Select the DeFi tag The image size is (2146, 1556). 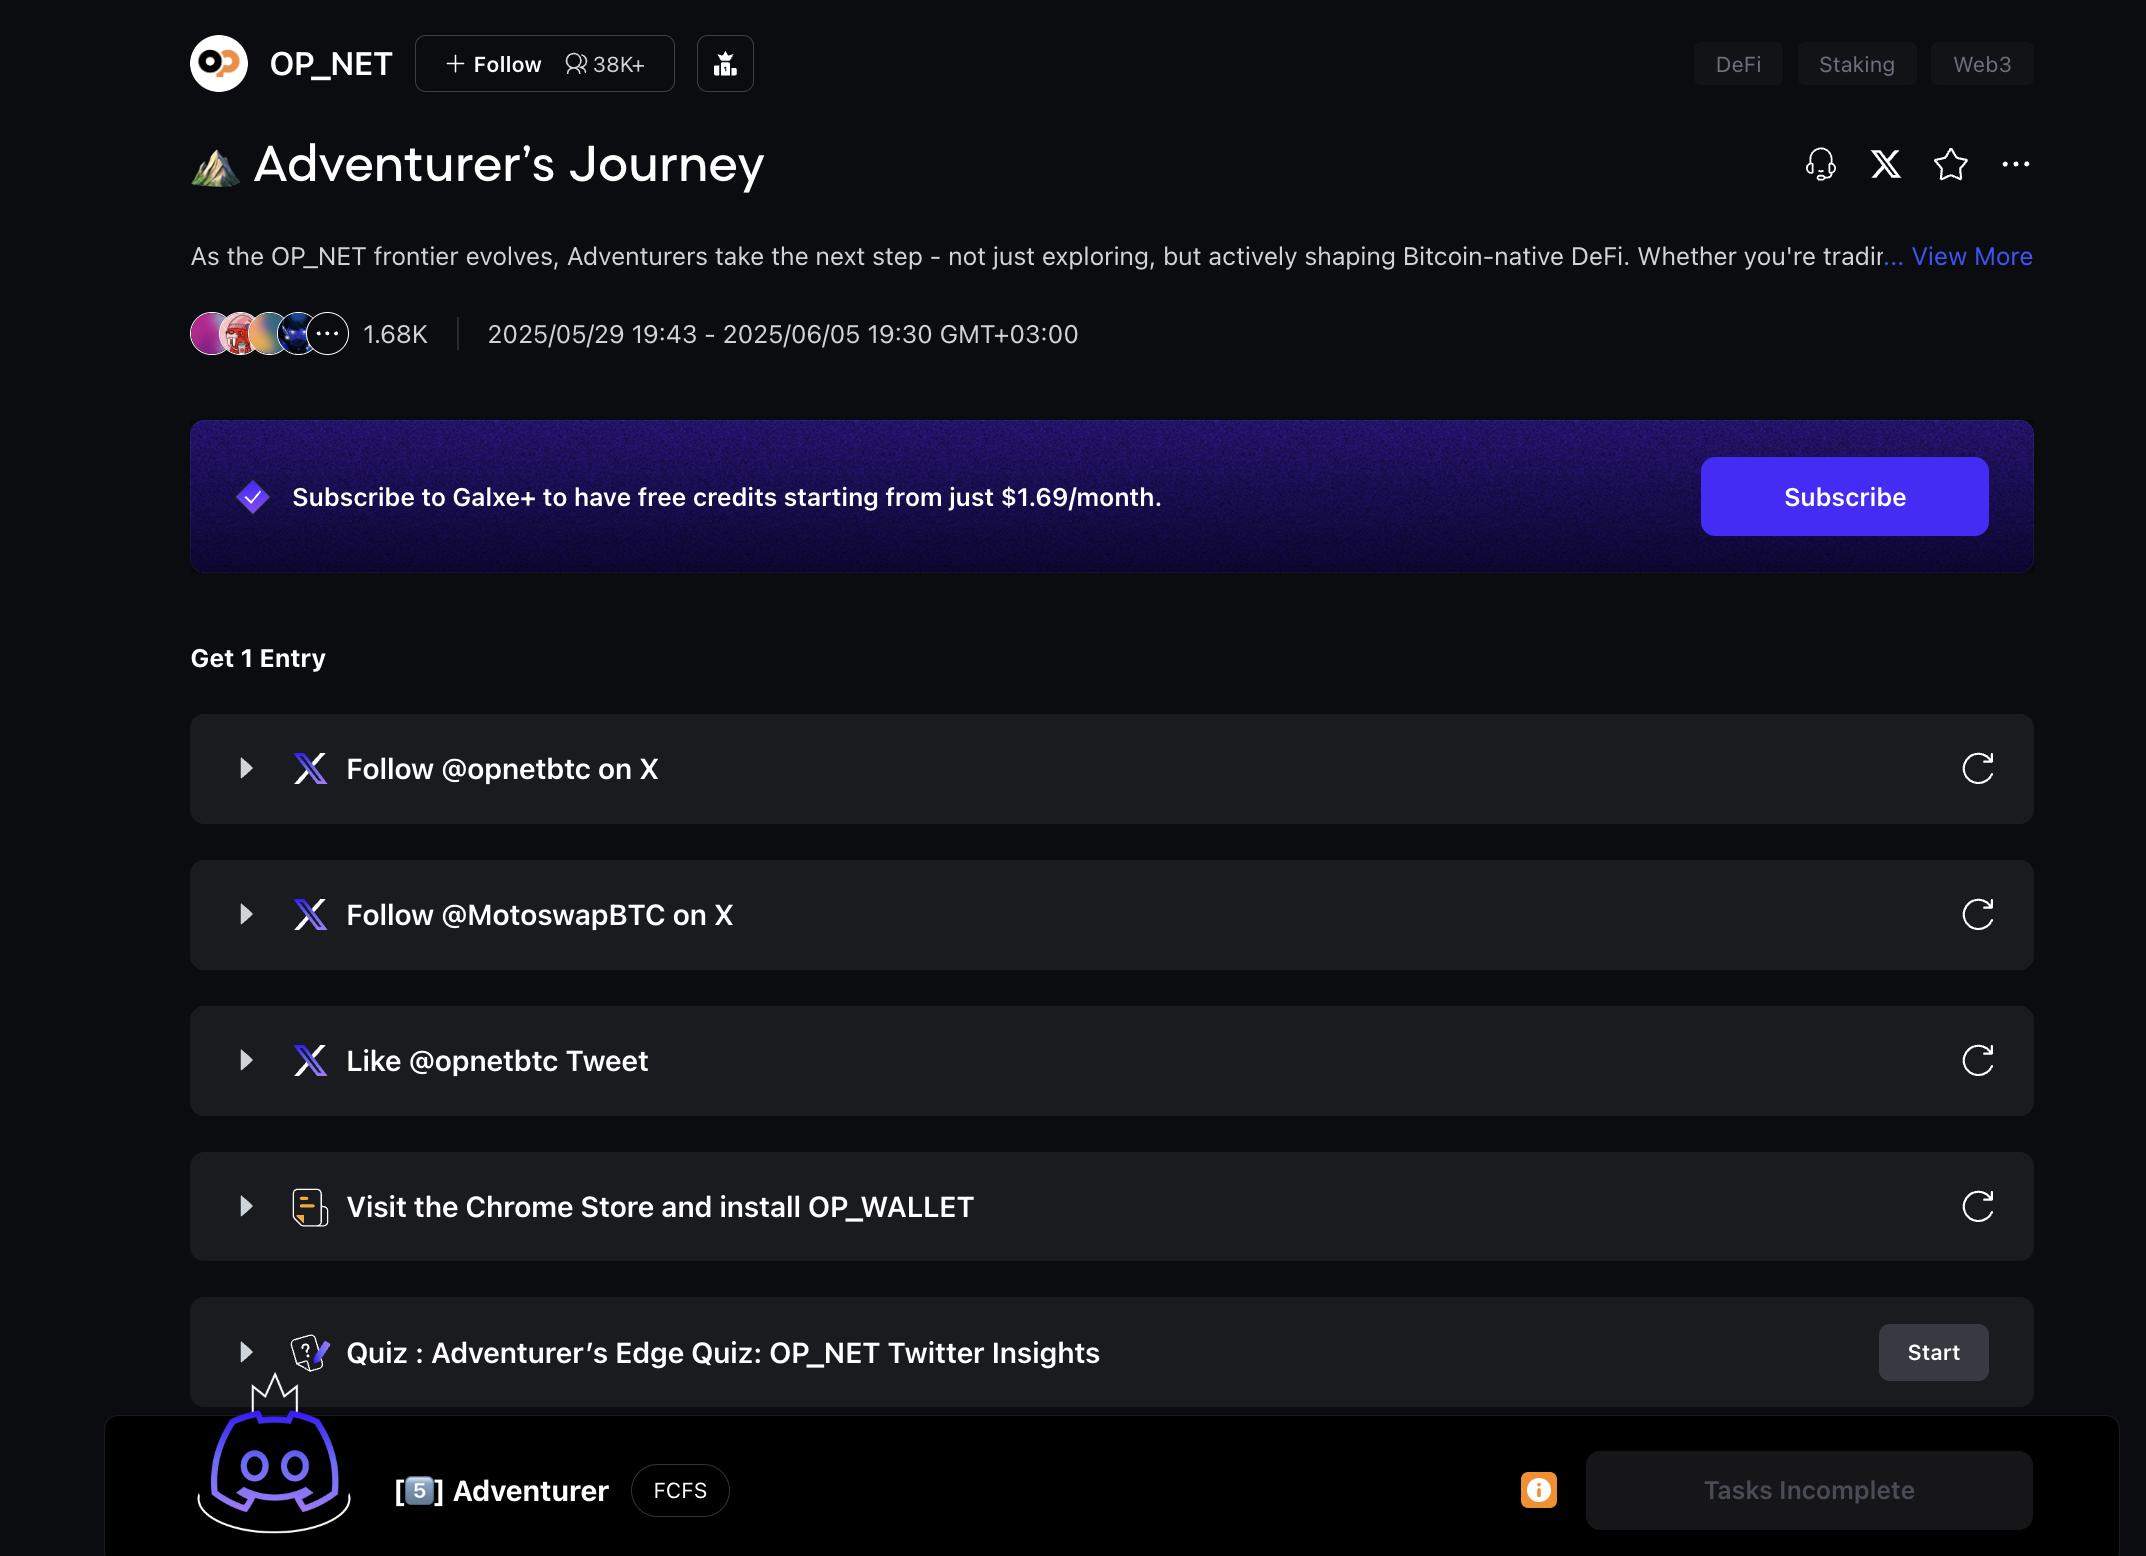1738,64
